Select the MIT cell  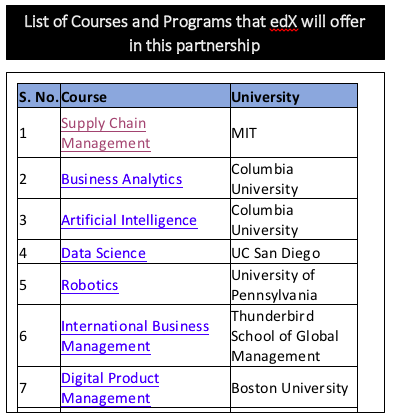point(294,133)
